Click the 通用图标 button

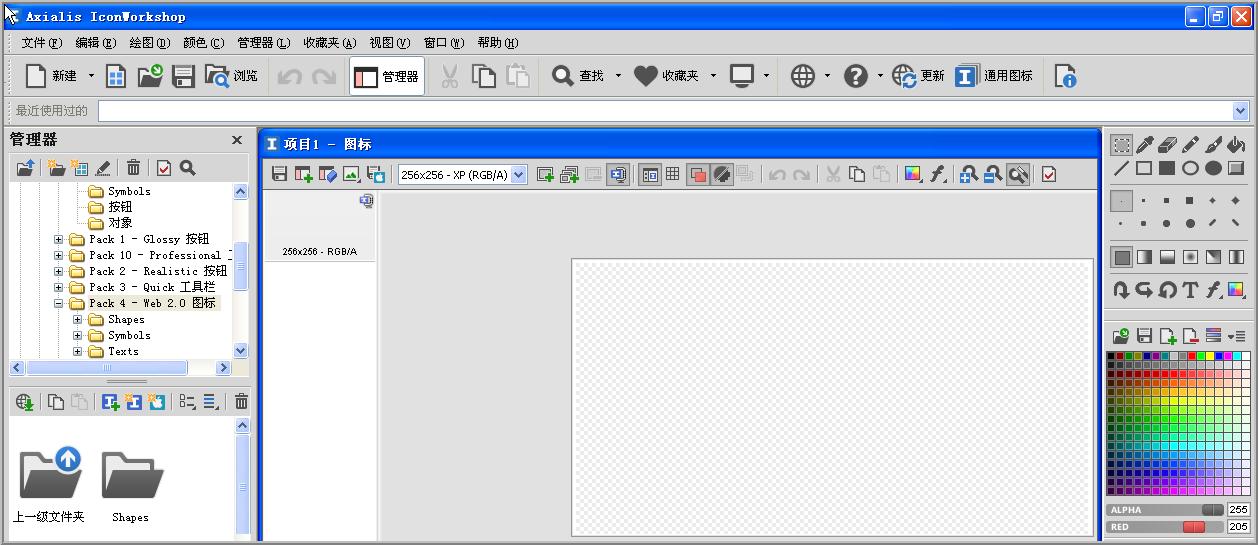[994, 76]
